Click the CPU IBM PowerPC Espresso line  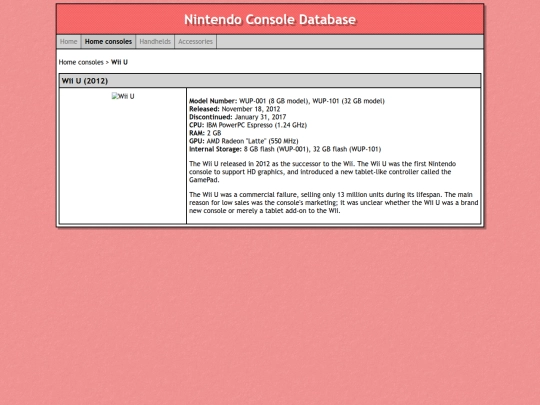pyautogui.click(x=248, y=125)
